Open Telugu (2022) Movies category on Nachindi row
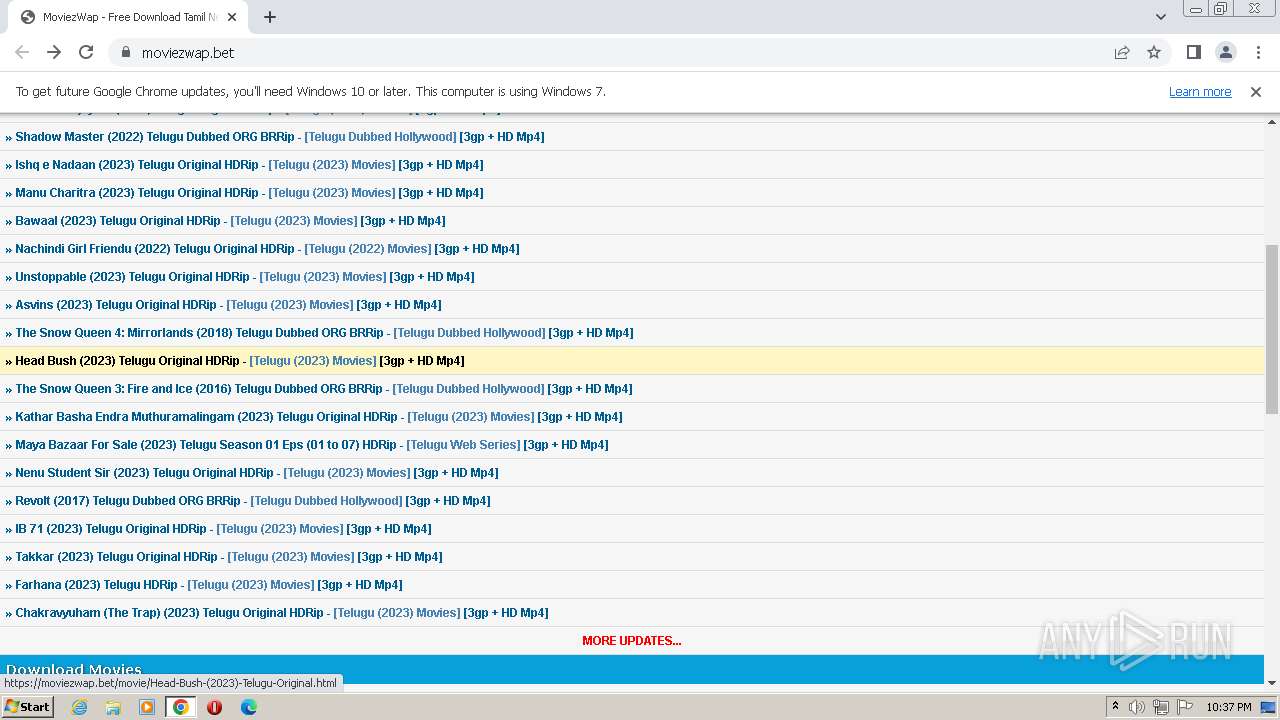 click(x=368, y=249)
